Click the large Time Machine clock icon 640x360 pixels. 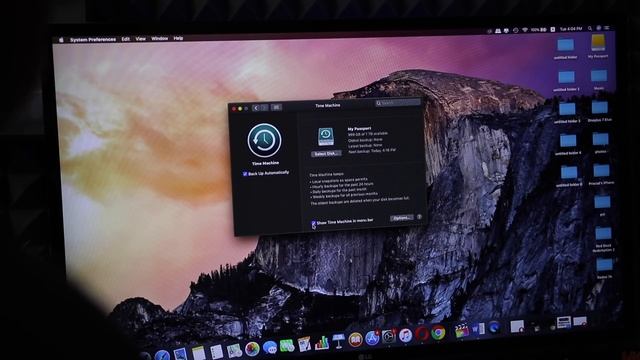point(264,140)
